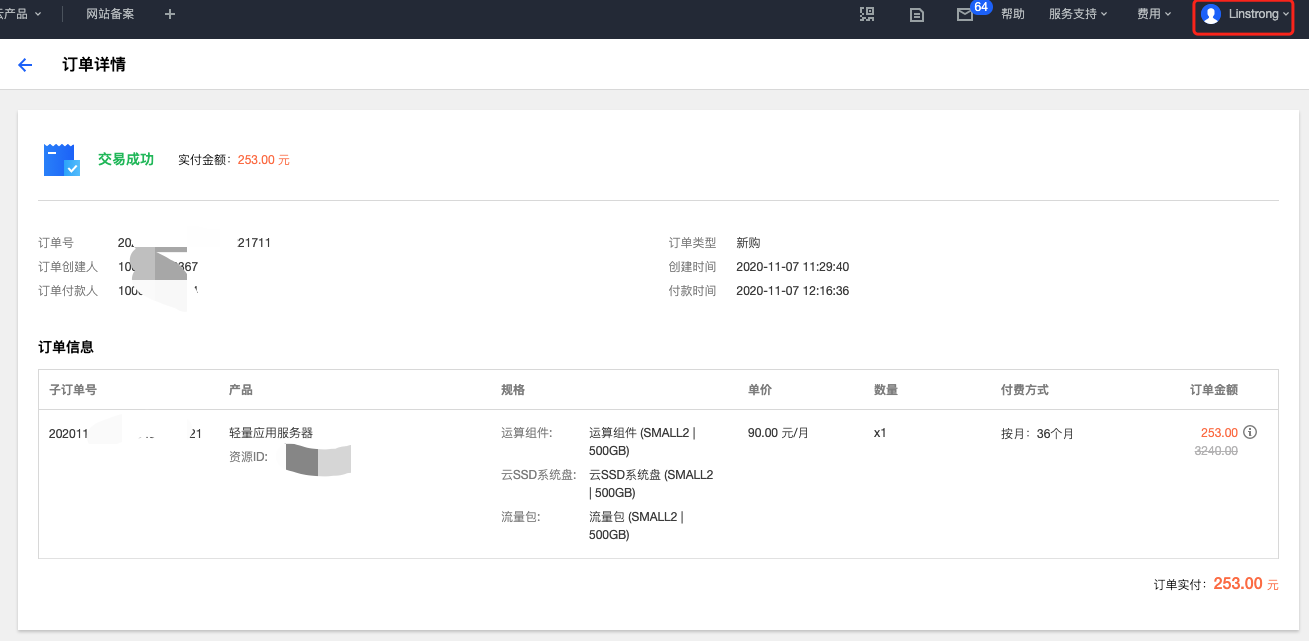Viewport: 1309px width, 641px height.
Task: Click the 轻量应用服务器 product name
Action: click(x=271, y=433)
